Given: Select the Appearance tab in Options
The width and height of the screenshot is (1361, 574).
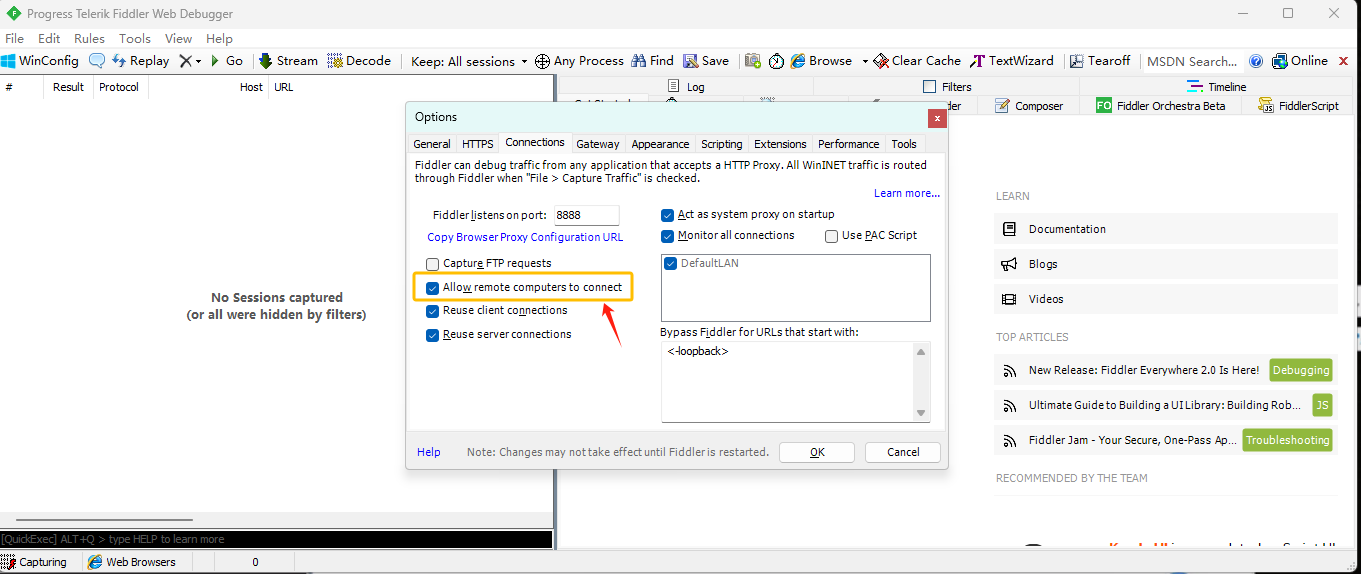Looking at the screenshot, I should (x=660, y=144).
